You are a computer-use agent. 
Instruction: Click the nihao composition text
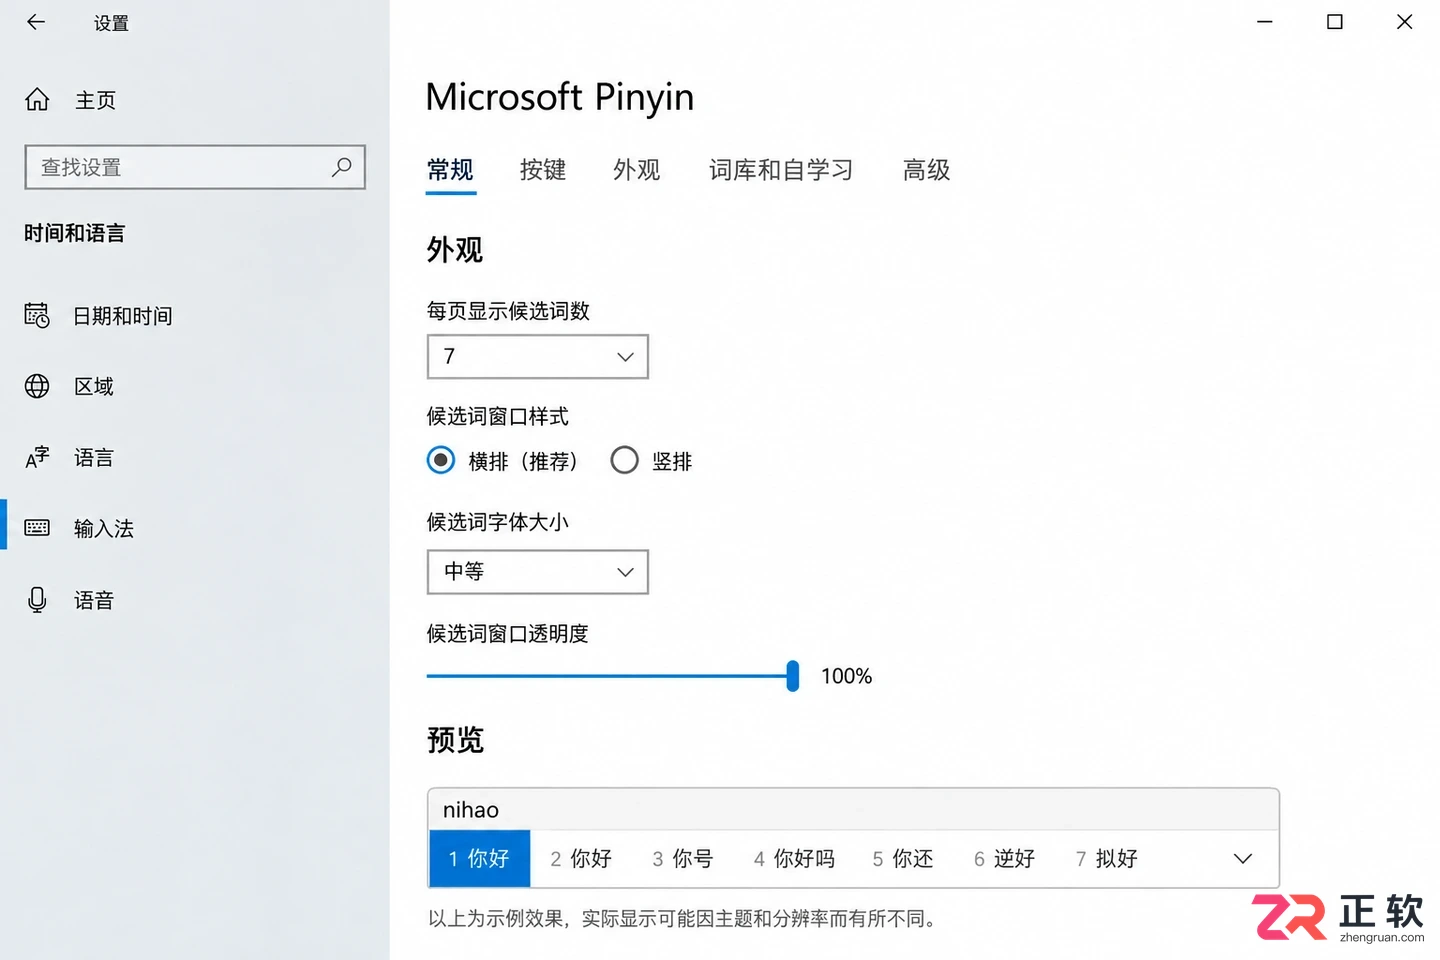point(471,810)
